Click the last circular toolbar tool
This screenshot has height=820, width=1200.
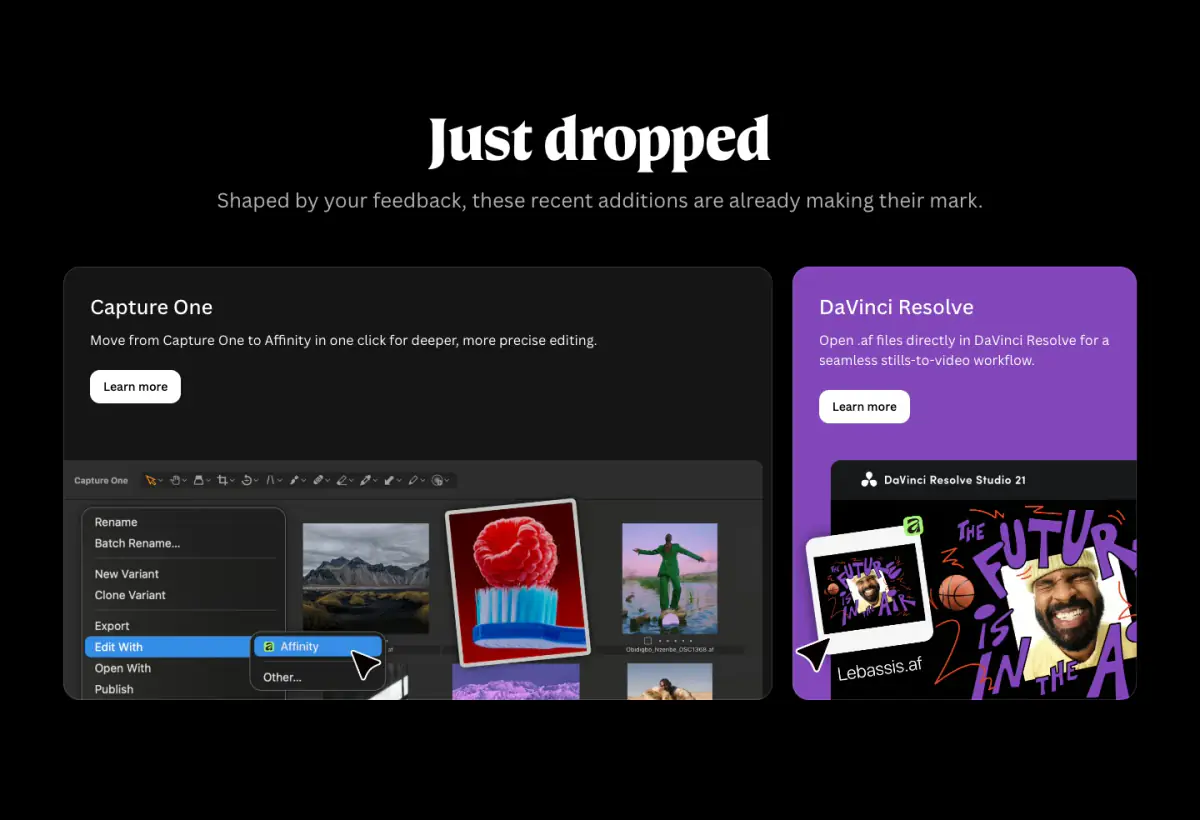click(x=436, y=481)
